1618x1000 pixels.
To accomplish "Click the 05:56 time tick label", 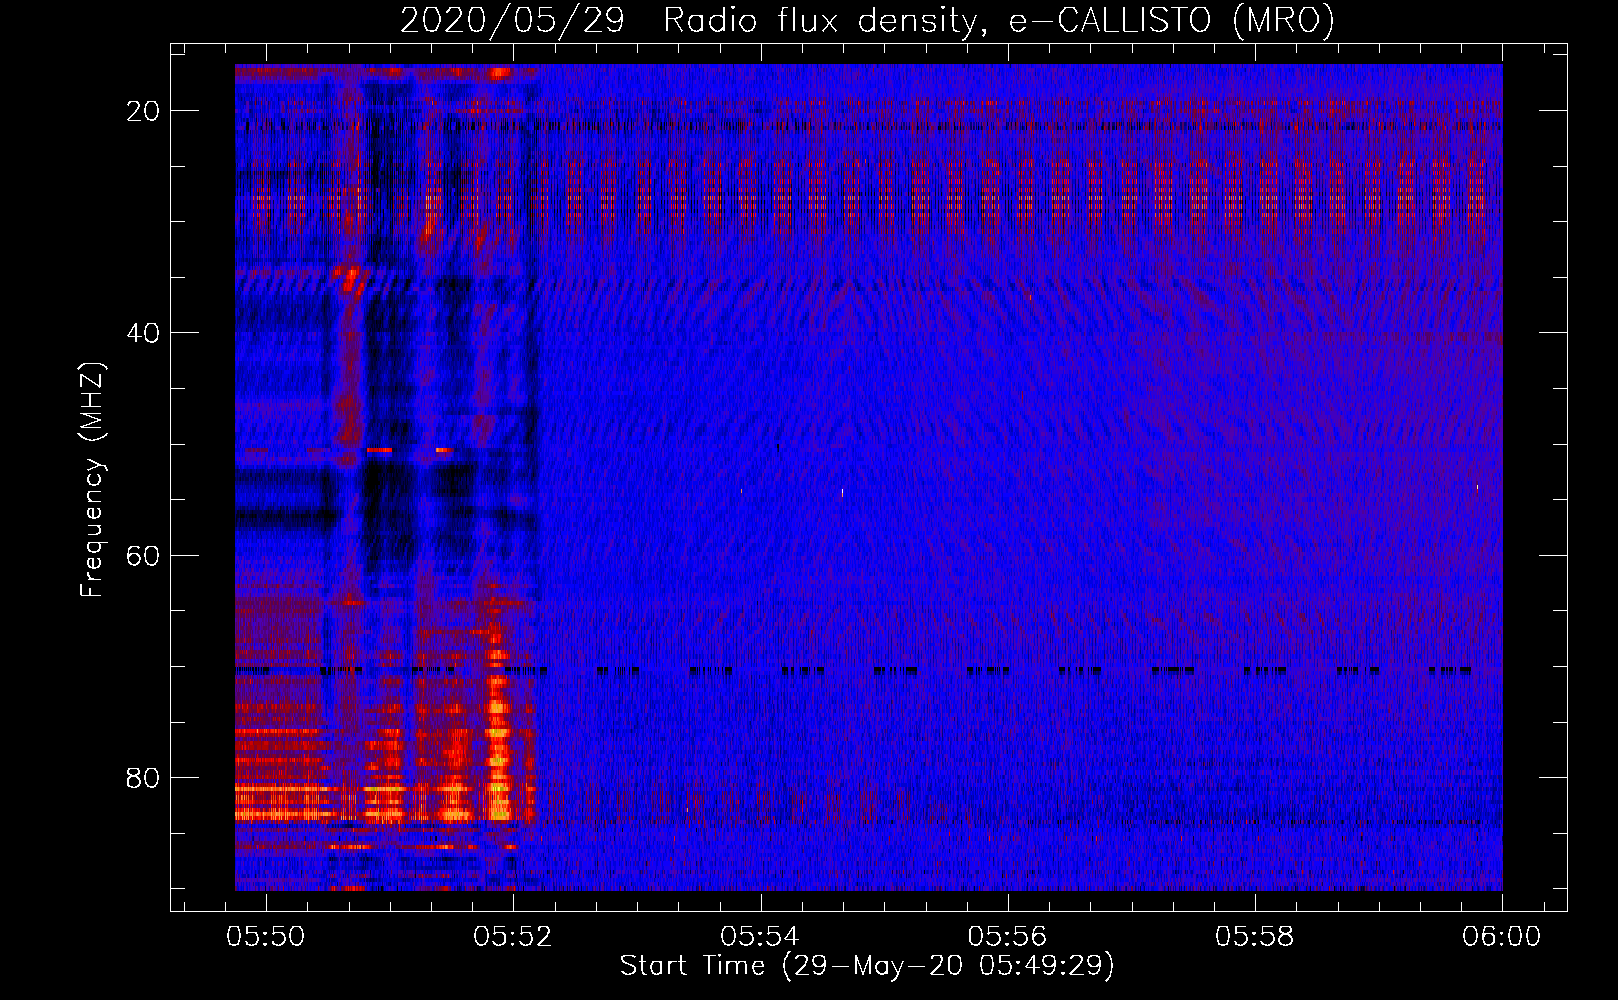I will tap(1007, 936).
